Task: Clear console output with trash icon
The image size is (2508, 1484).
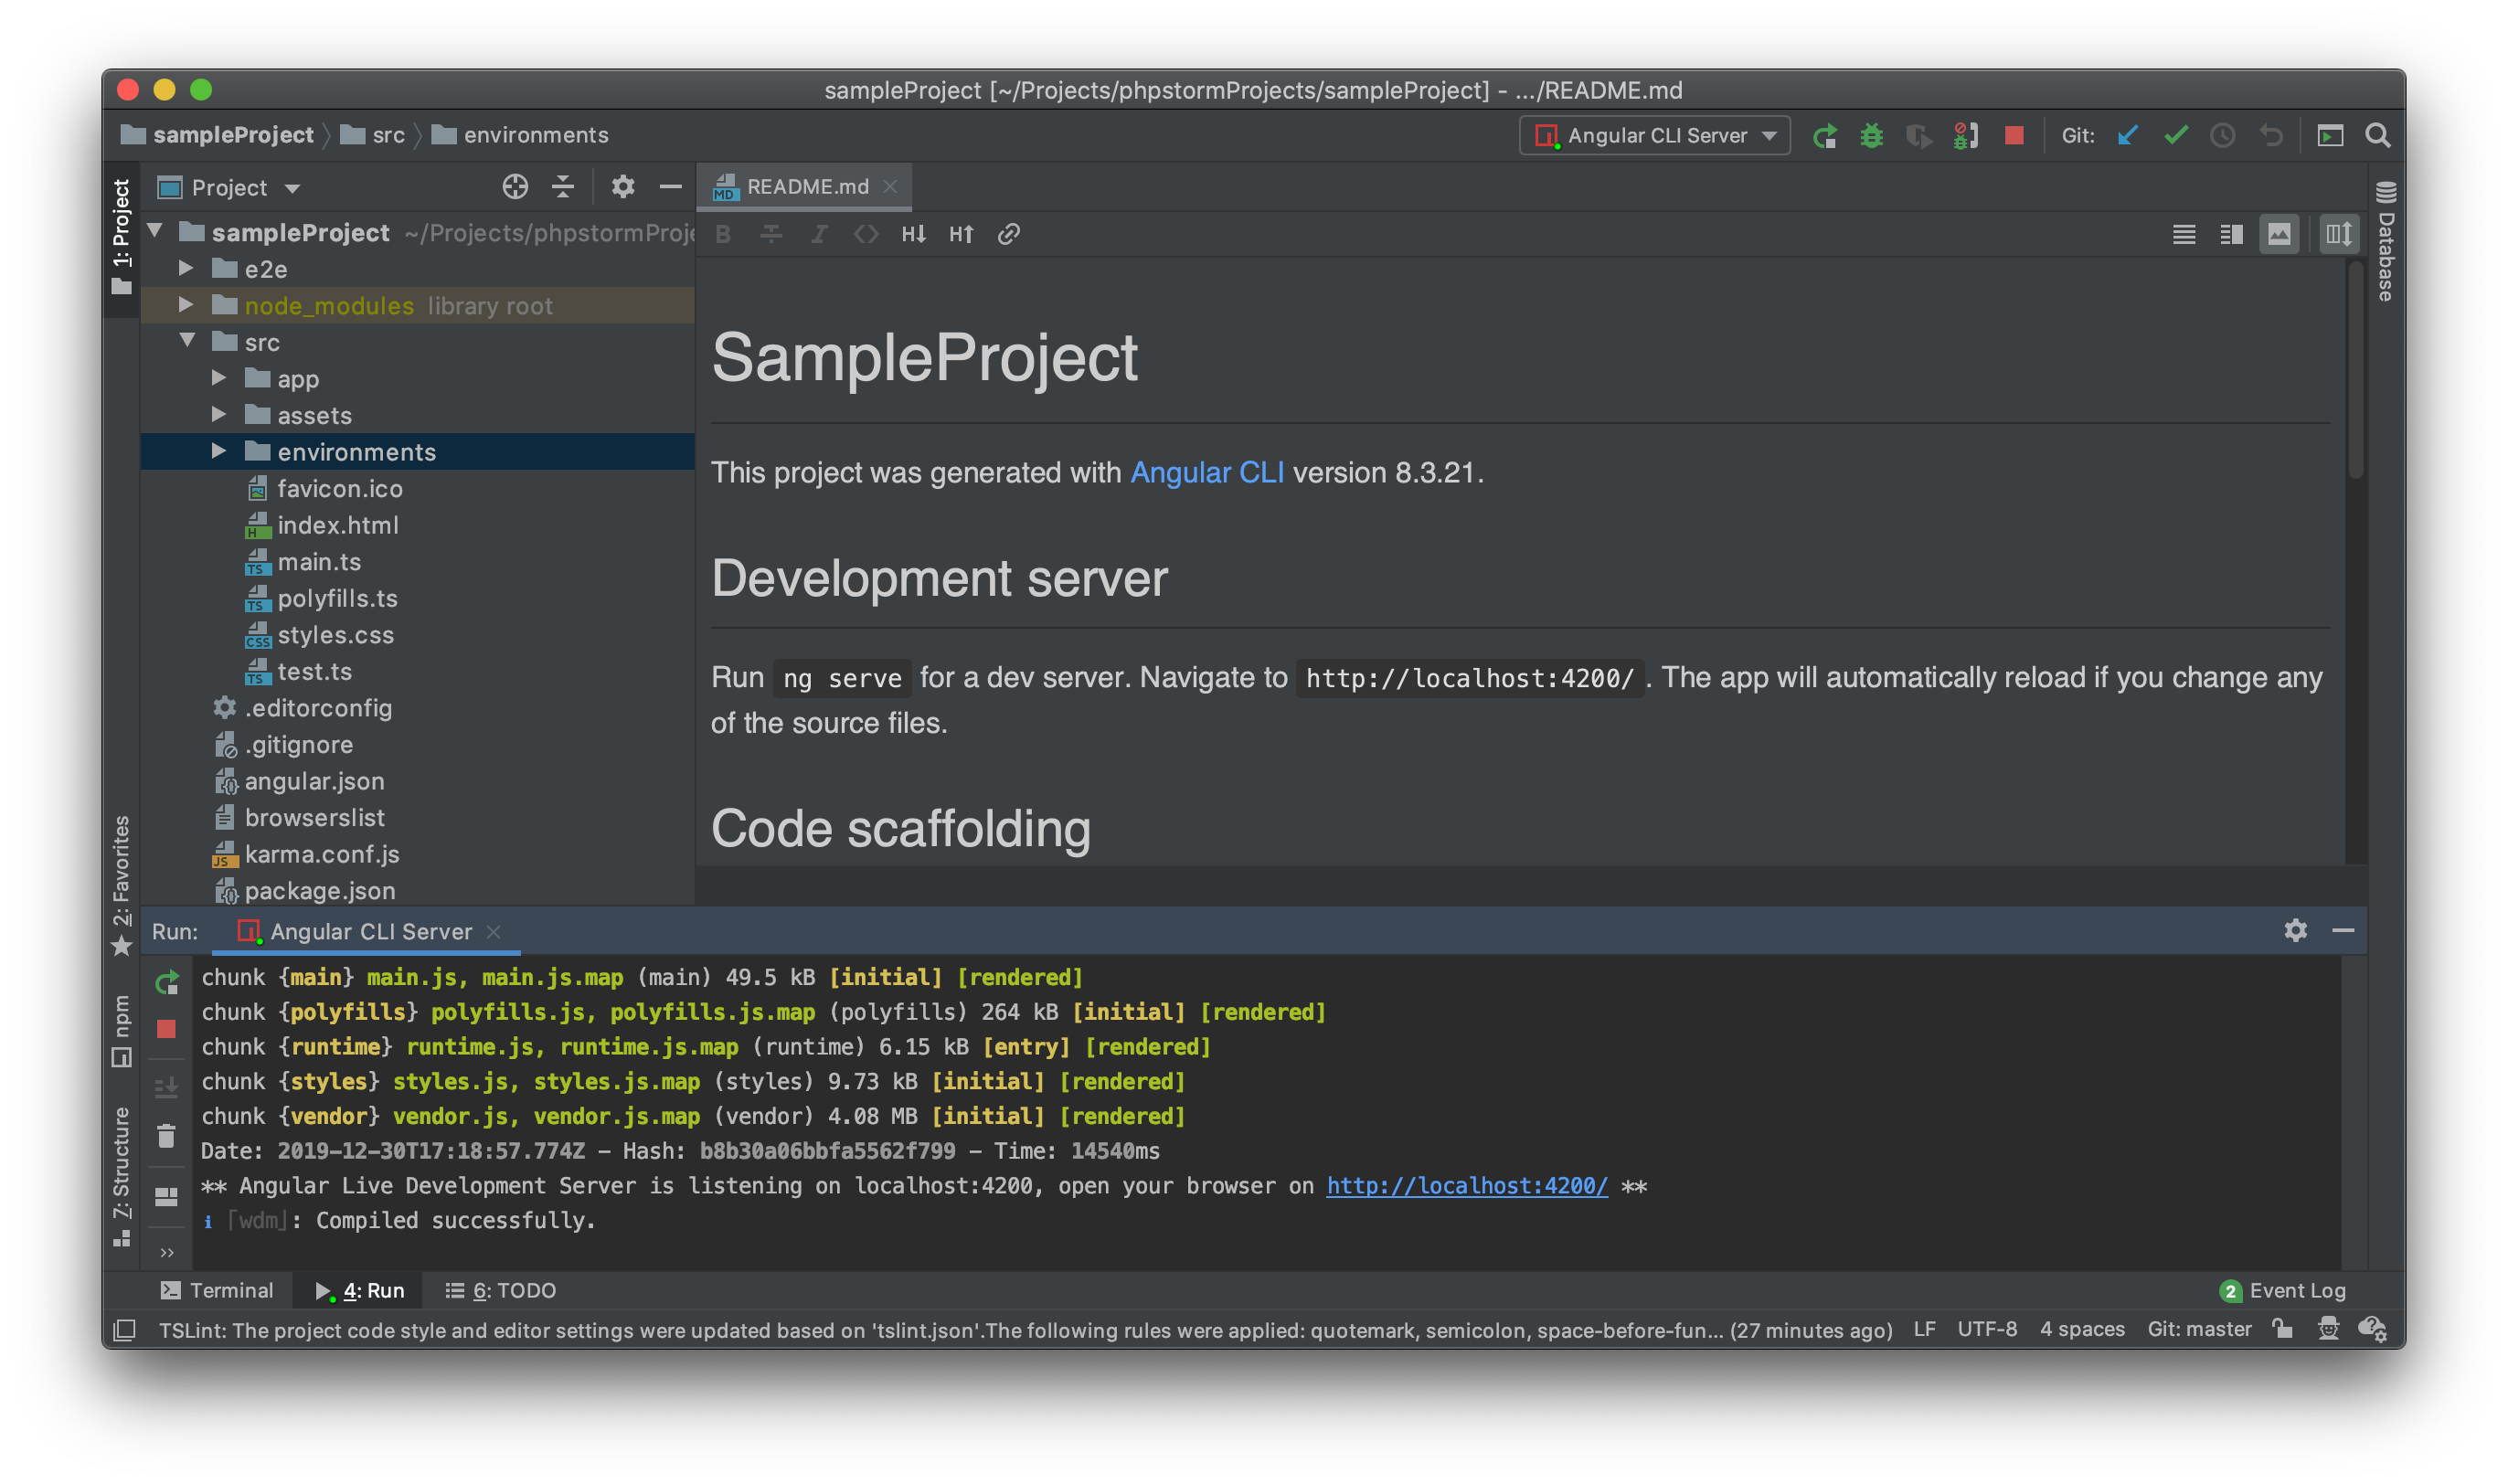Action: (167, 1137)
